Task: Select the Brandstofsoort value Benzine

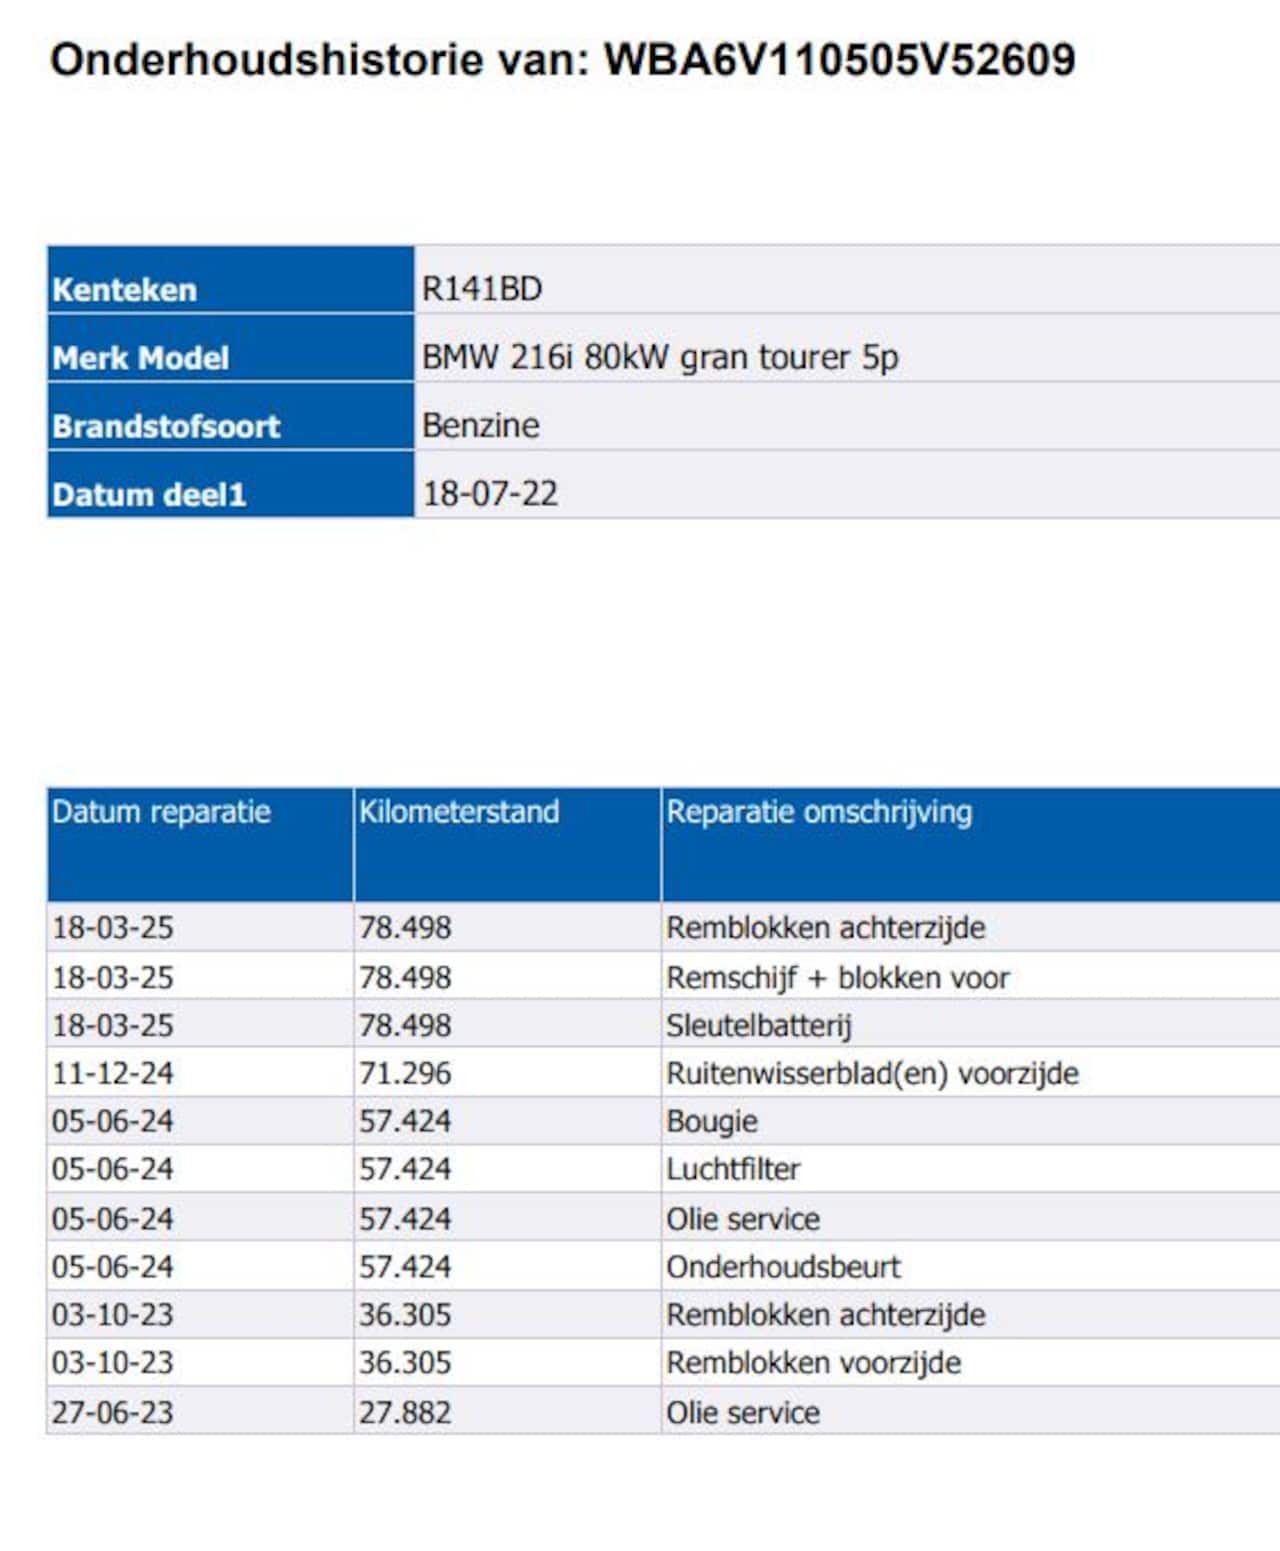Action: click(x=480, y=426)
